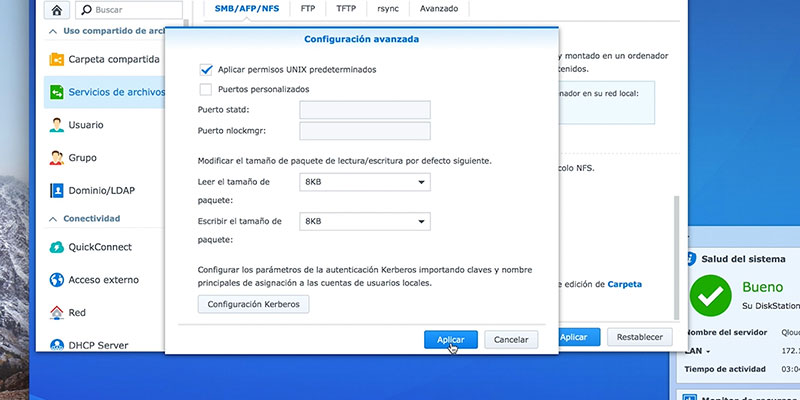Click the Configuración avanzada dialog title
Viewport: 800px width, 400px height.
pos(361,39)
